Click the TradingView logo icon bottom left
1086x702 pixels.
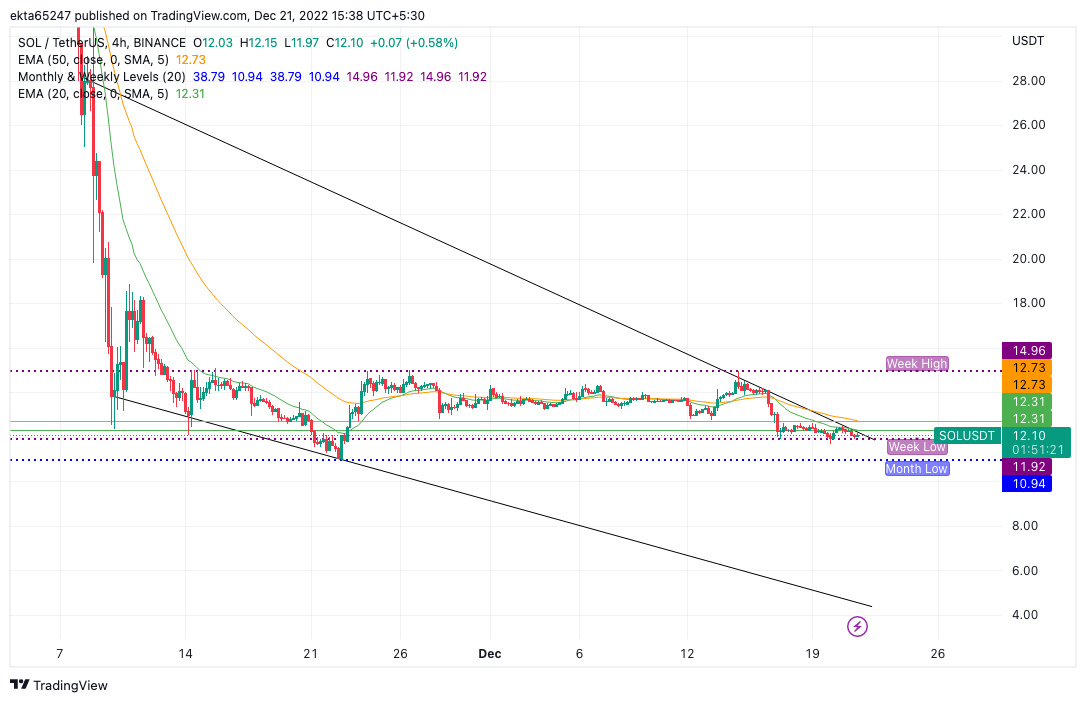tap(20, 686)
